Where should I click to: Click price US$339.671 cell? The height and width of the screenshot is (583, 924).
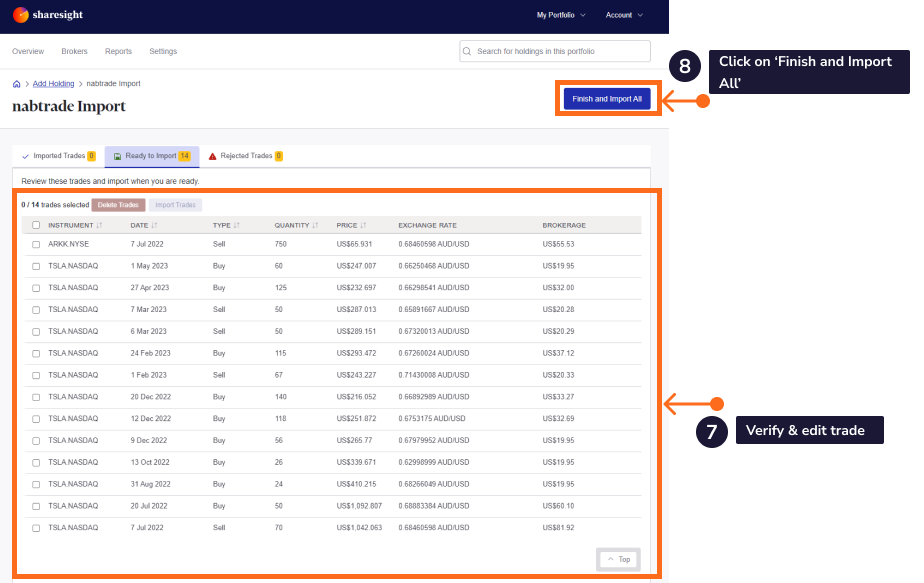coord(356,462)
